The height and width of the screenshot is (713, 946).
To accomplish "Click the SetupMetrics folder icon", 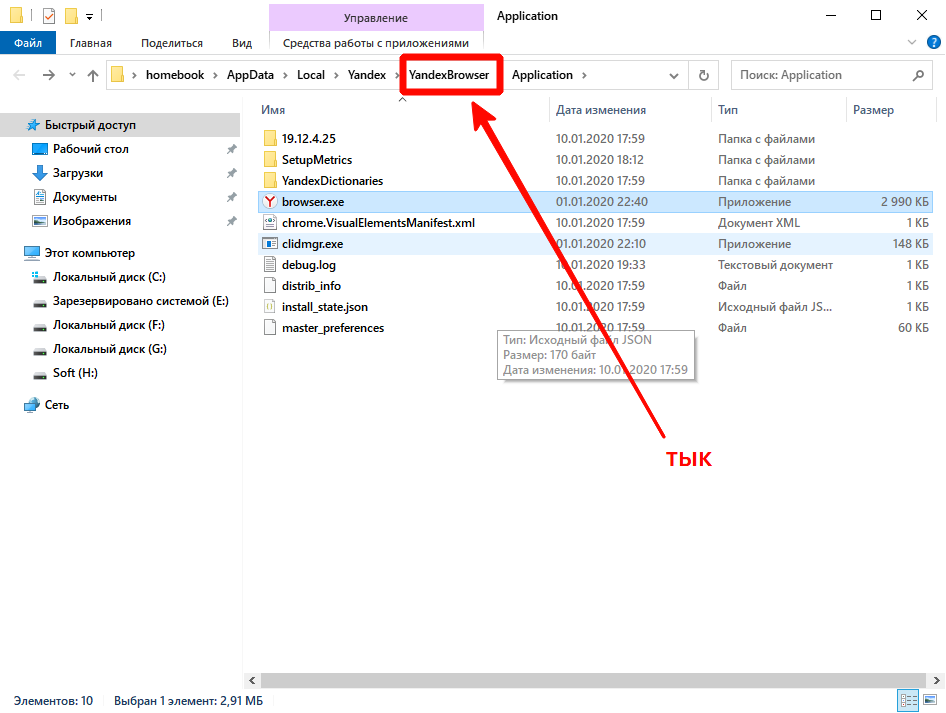I will [x=270, y=160].
